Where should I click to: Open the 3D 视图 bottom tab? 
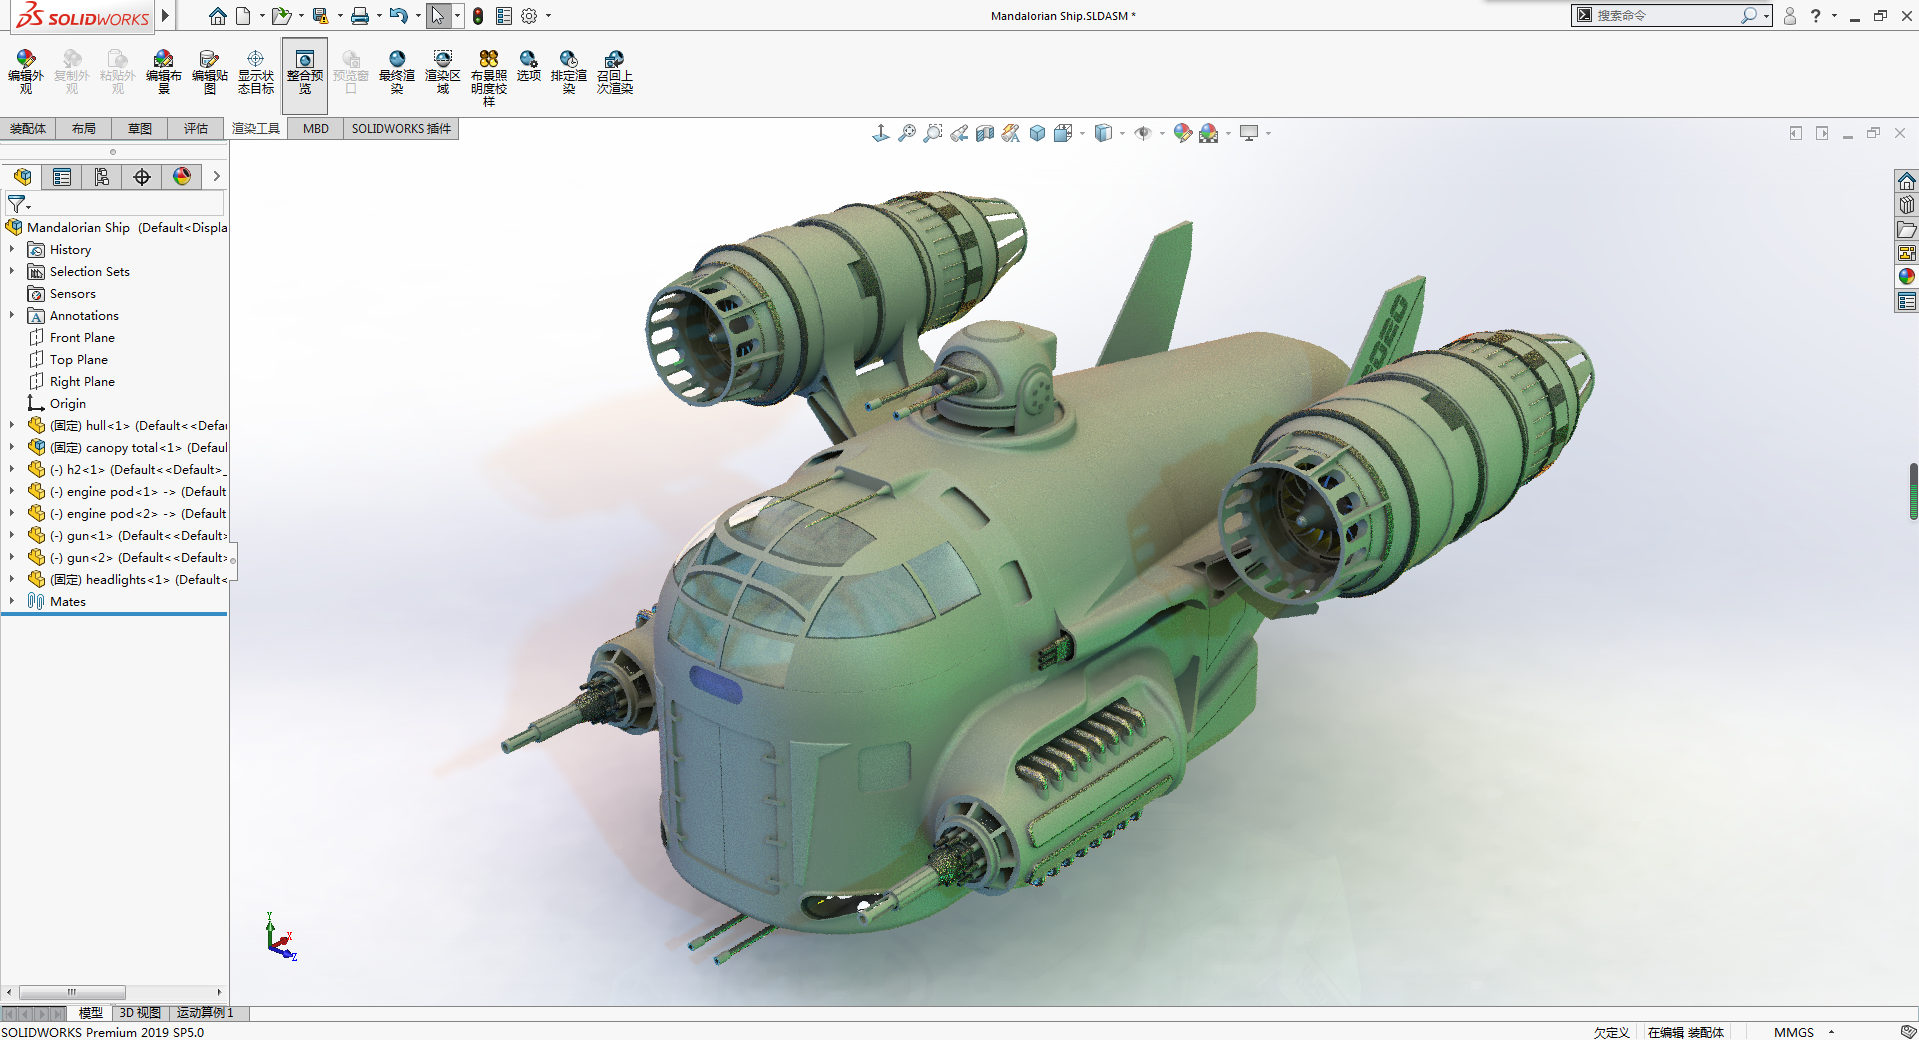(x=140, y=1013)
